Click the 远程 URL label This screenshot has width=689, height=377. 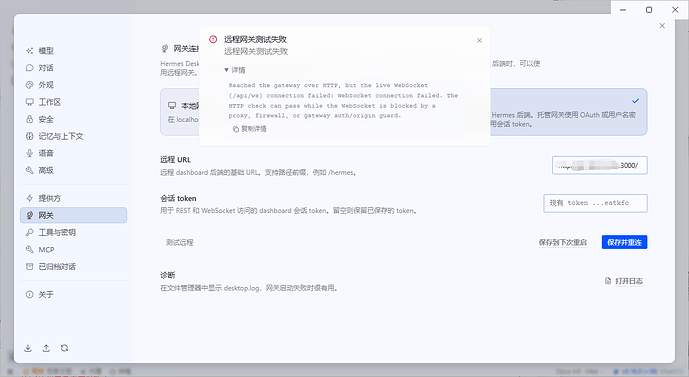point(175,160)
